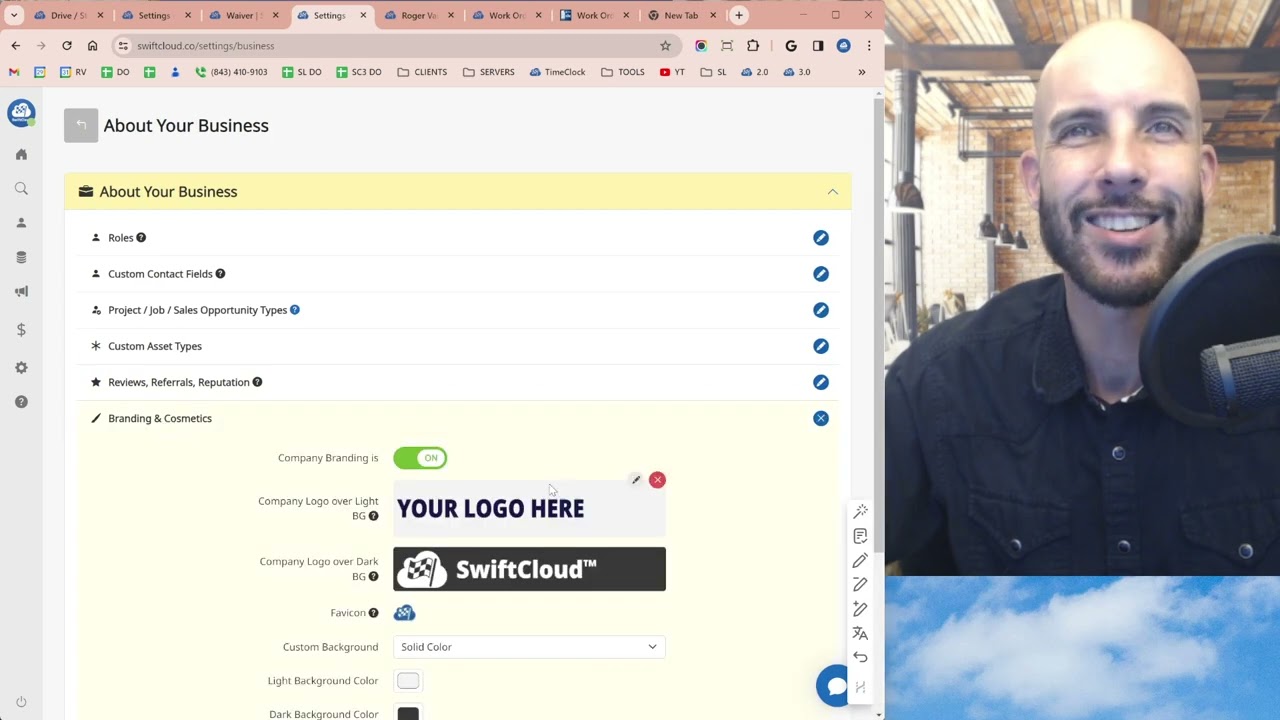Screen dimensions: 1280x720
Task: Pick the Light Background Color swatch
Action: point(408,681)
